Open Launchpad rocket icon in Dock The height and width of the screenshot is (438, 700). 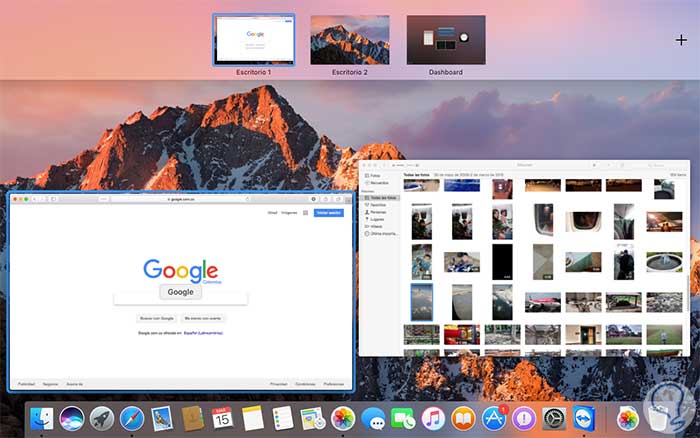tap(102, 419)
